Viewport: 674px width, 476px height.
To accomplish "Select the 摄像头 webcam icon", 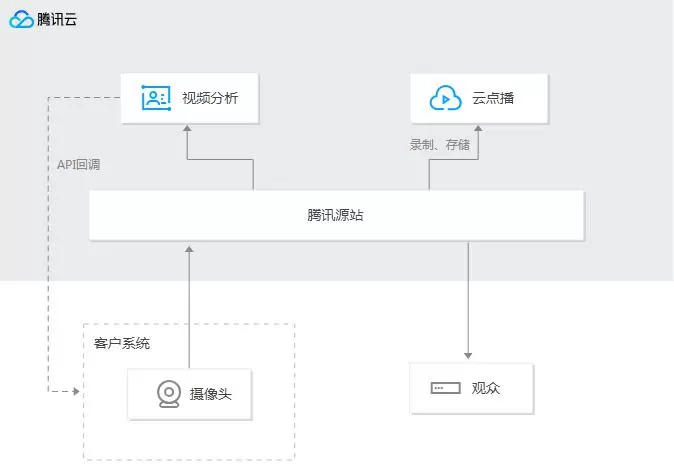I will click(169, 394).
